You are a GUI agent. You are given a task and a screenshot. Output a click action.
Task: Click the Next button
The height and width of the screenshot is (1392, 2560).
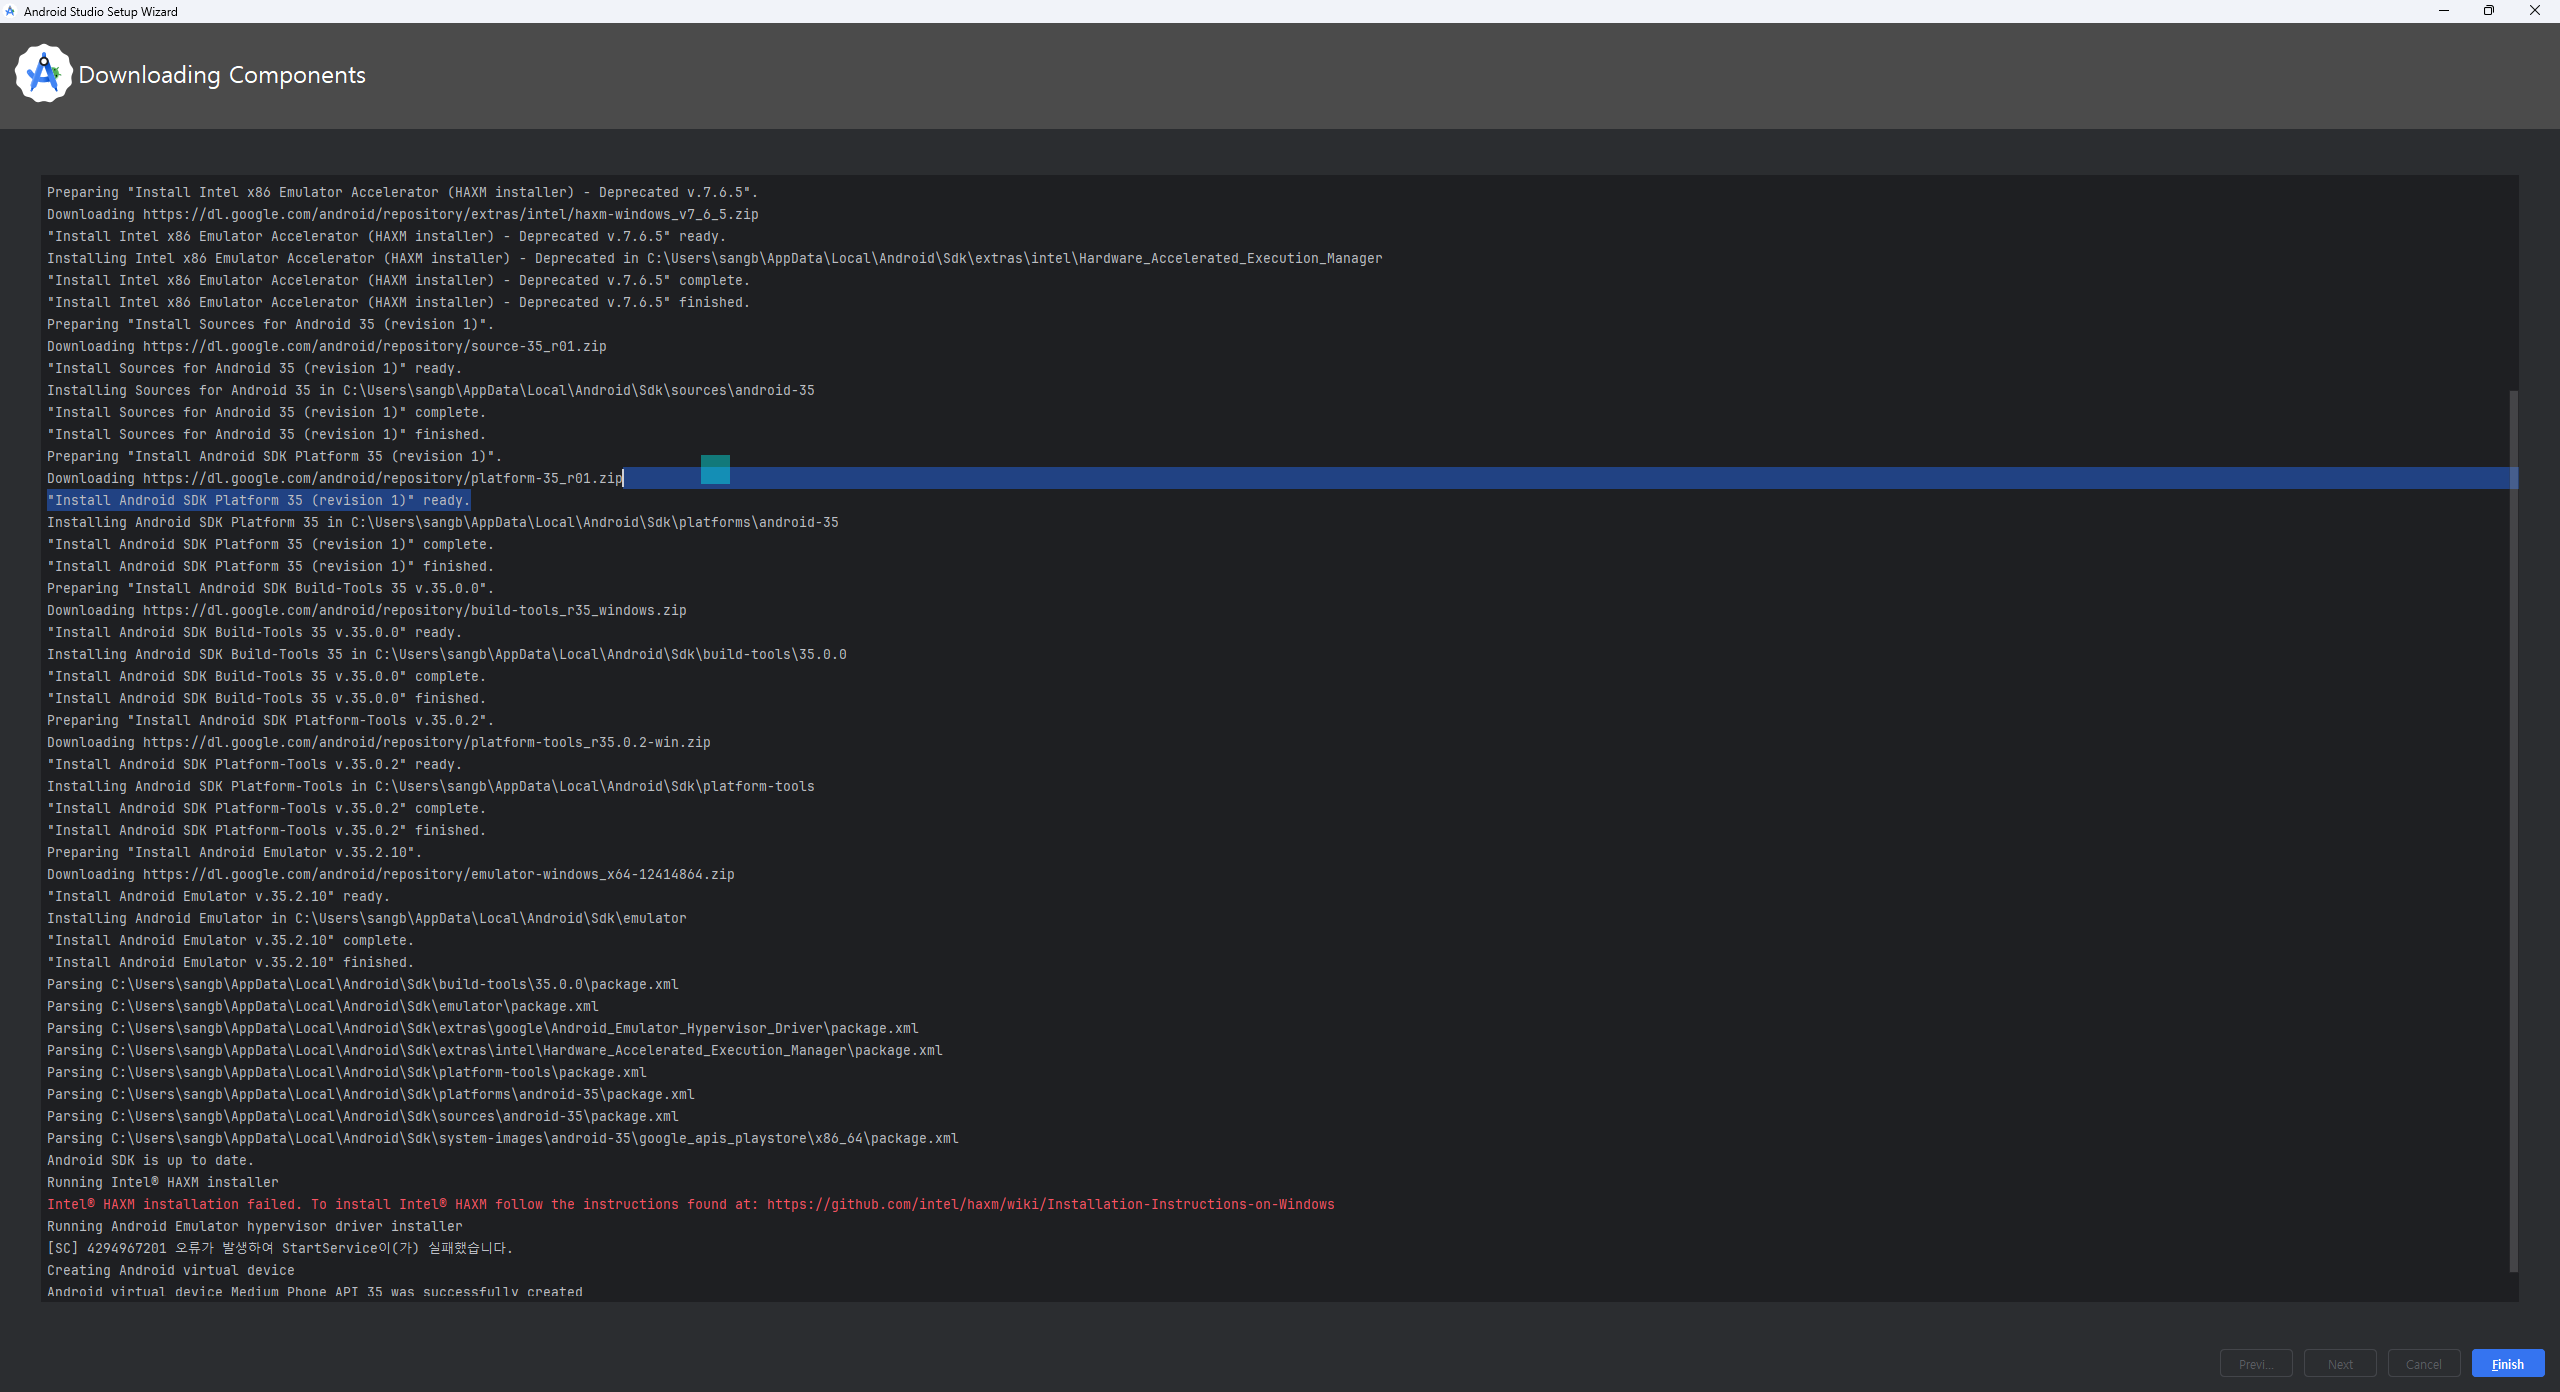click(x=2339, y=1364)
